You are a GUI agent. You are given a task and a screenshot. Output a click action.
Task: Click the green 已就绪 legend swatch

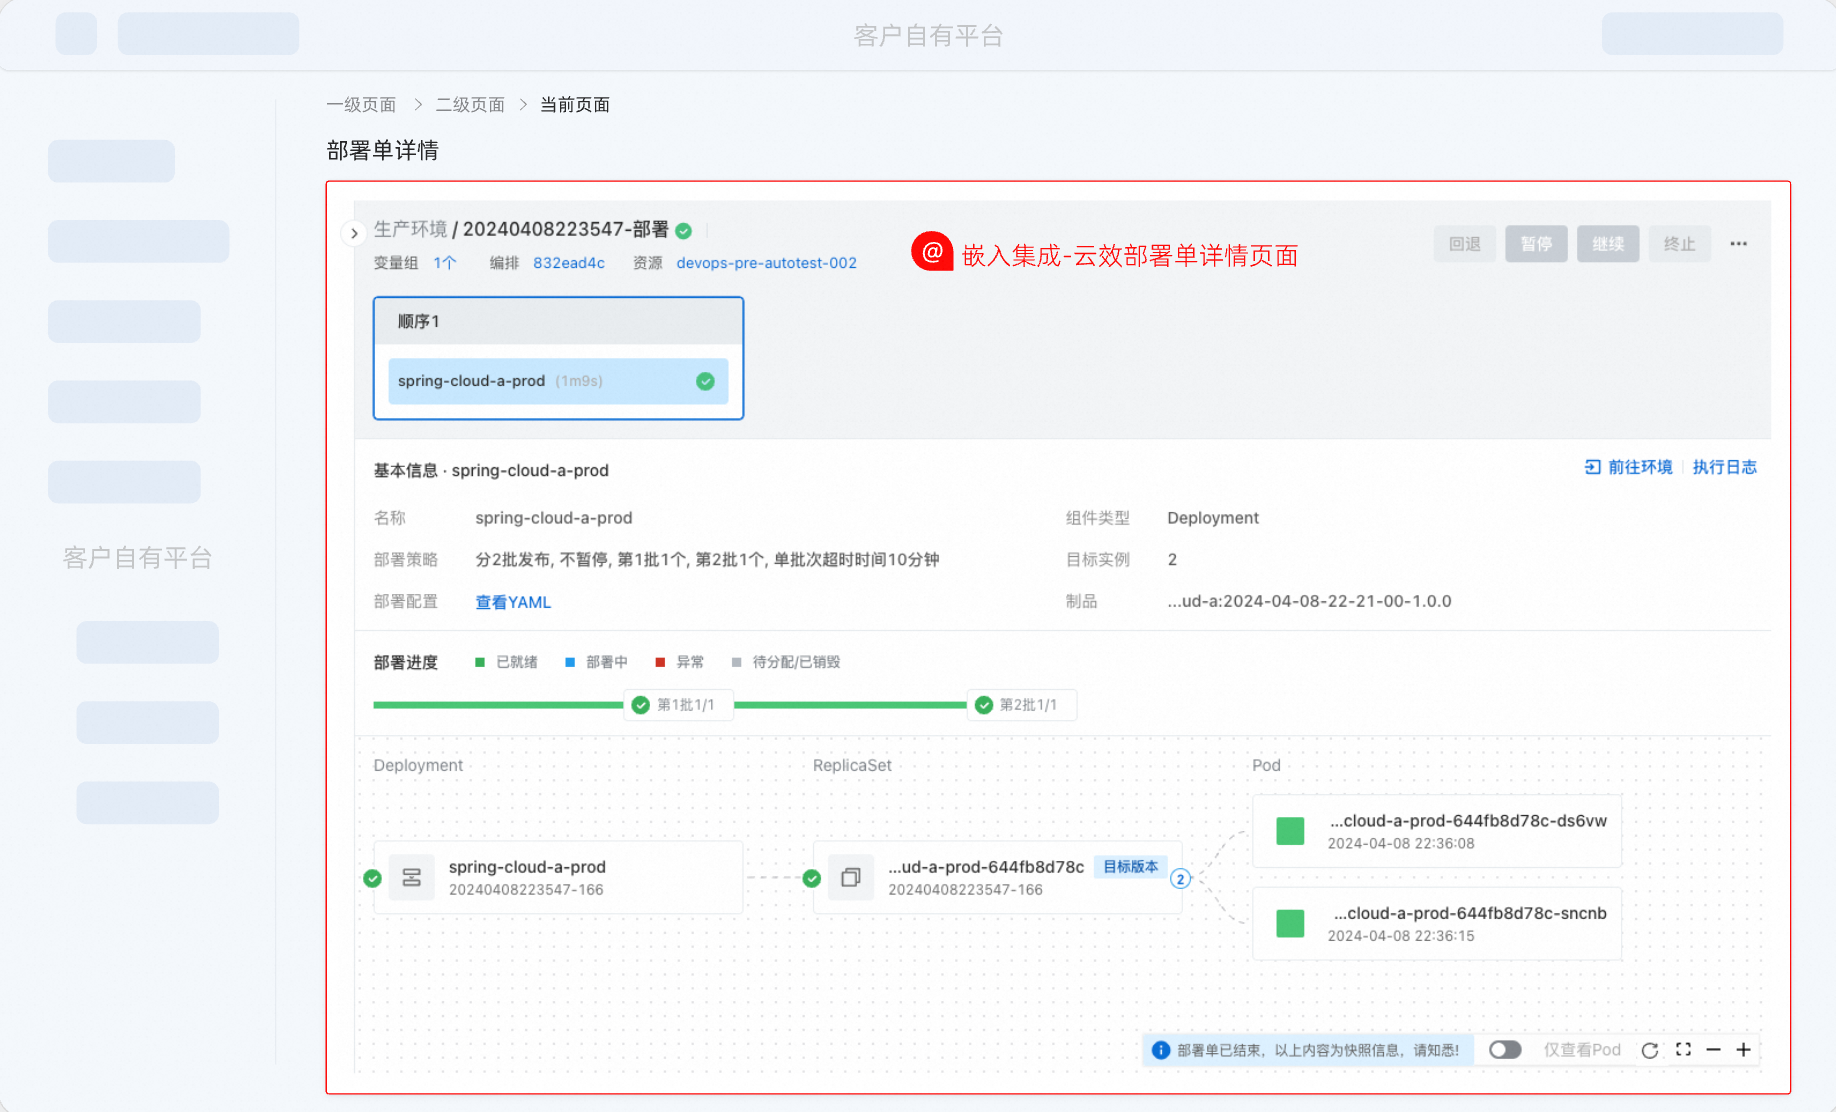pos(480,662)
